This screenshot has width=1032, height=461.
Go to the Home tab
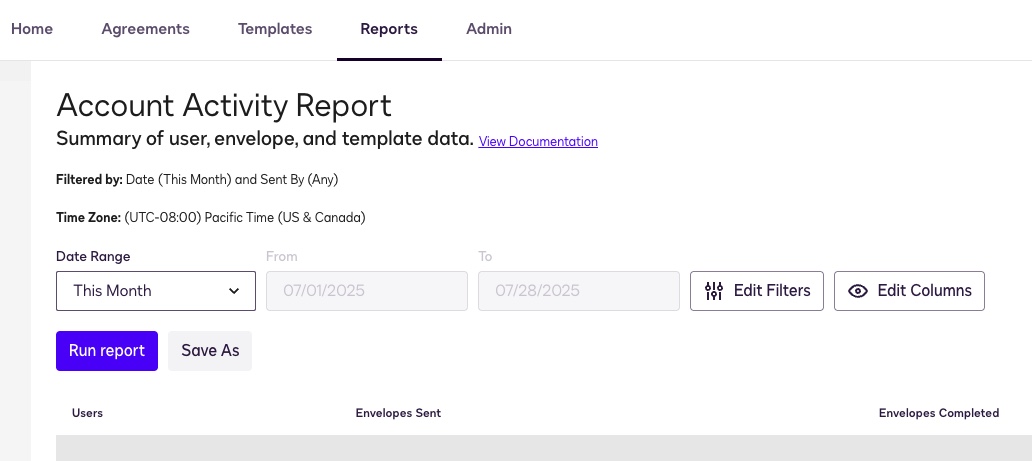tap(32, 29)
